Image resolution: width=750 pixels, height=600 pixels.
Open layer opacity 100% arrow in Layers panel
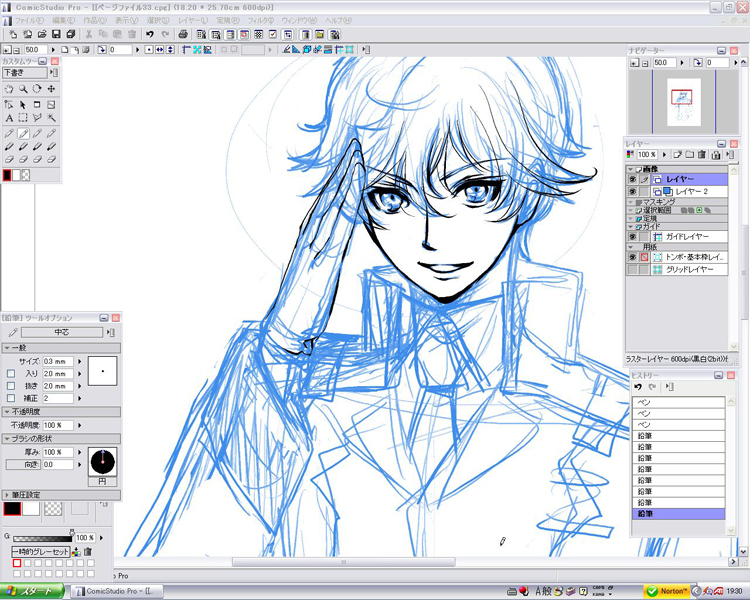click(664, 155)
